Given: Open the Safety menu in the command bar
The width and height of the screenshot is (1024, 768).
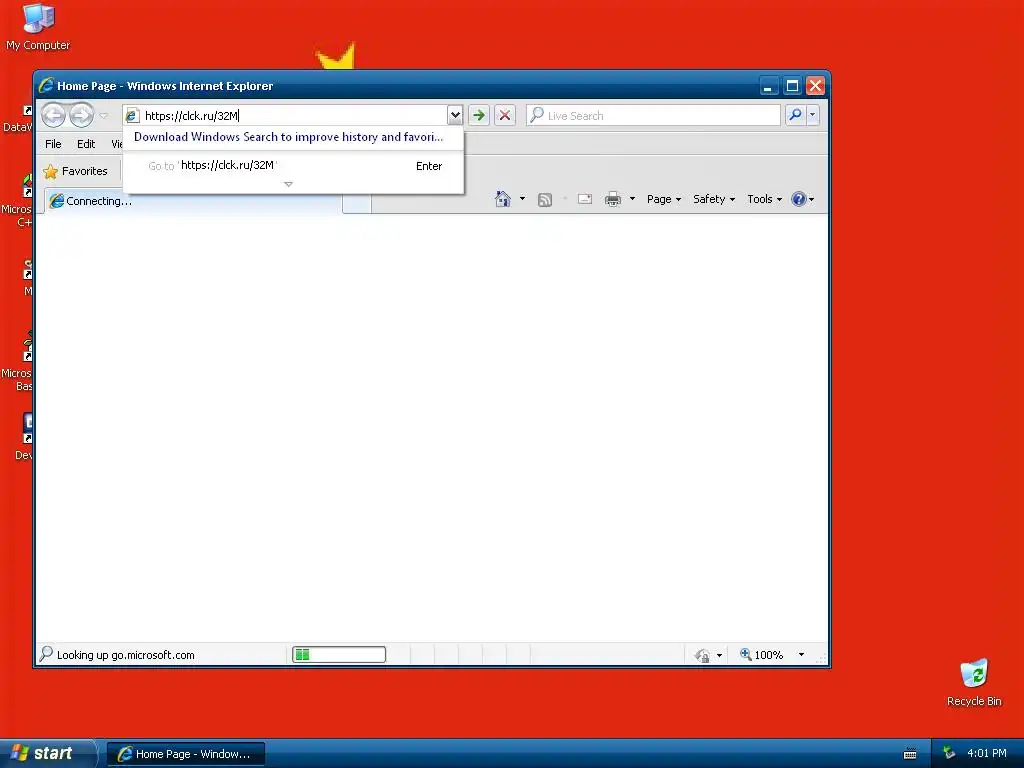Looking at the screenshot, I should [714, 199].
